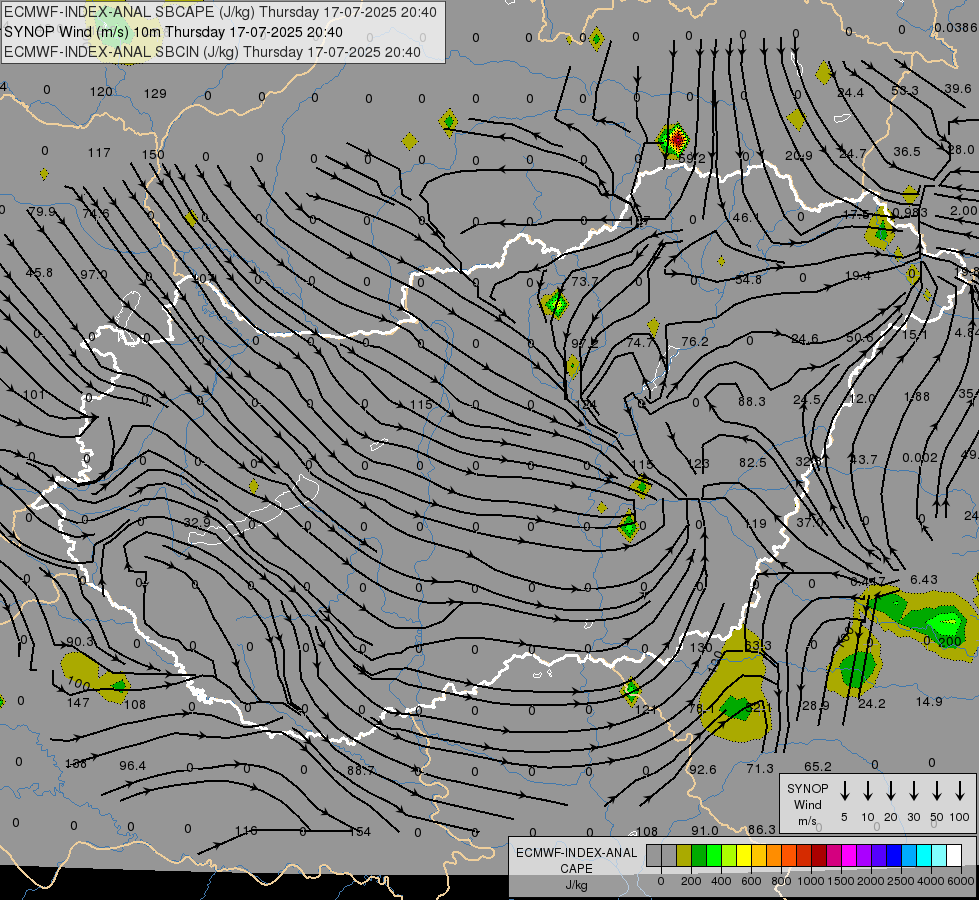
Task: Click the '101' value on the map
Action: (x=34, y=395)
